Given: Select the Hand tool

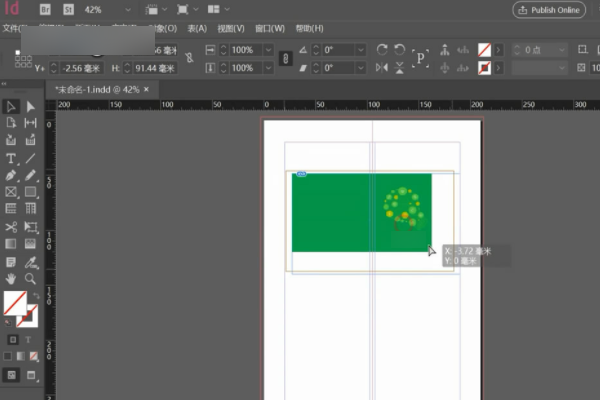Looking at the screenshot, I should (x=11, y=278).
